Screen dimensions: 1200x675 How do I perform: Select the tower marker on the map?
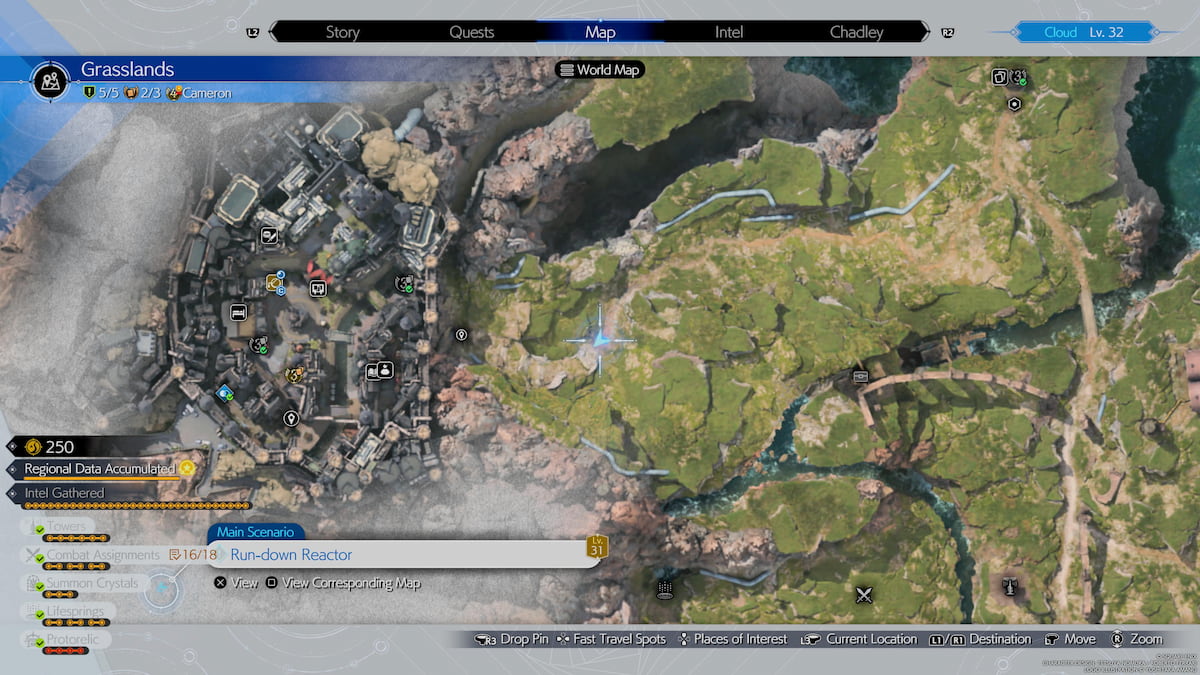1011,587
